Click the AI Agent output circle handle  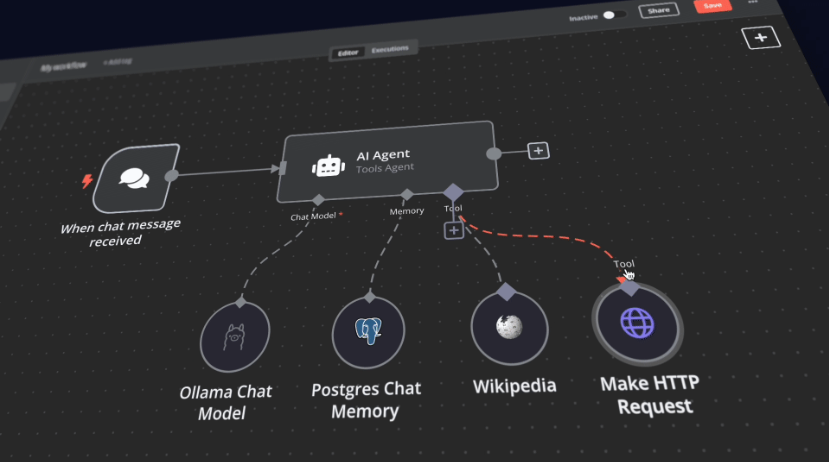pyautogui.click(x=493, y=153)
